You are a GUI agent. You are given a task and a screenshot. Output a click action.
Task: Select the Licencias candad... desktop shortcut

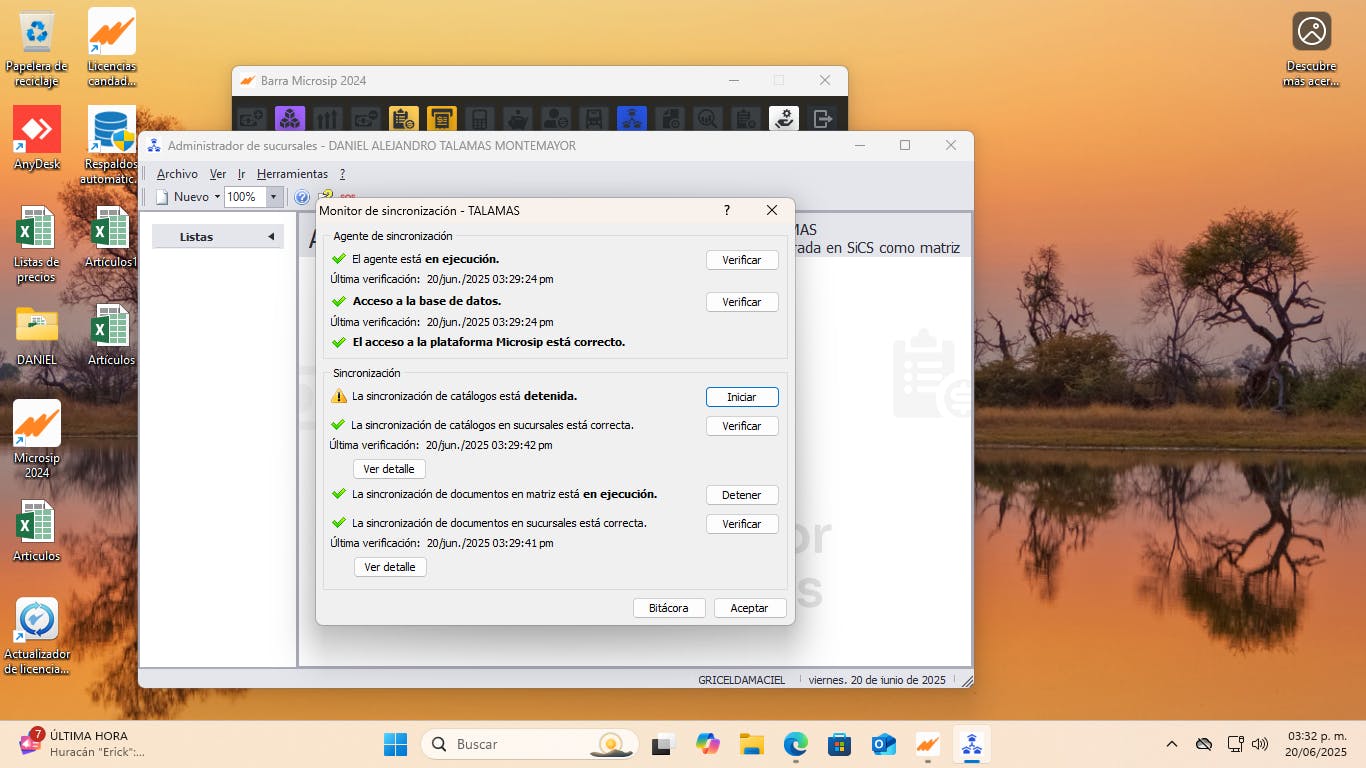point(112,47)
